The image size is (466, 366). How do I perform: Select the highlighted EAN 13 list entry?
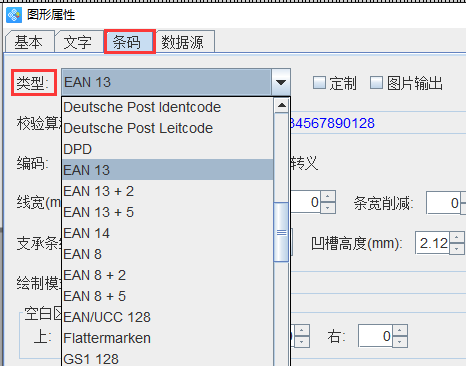point(168,170)
